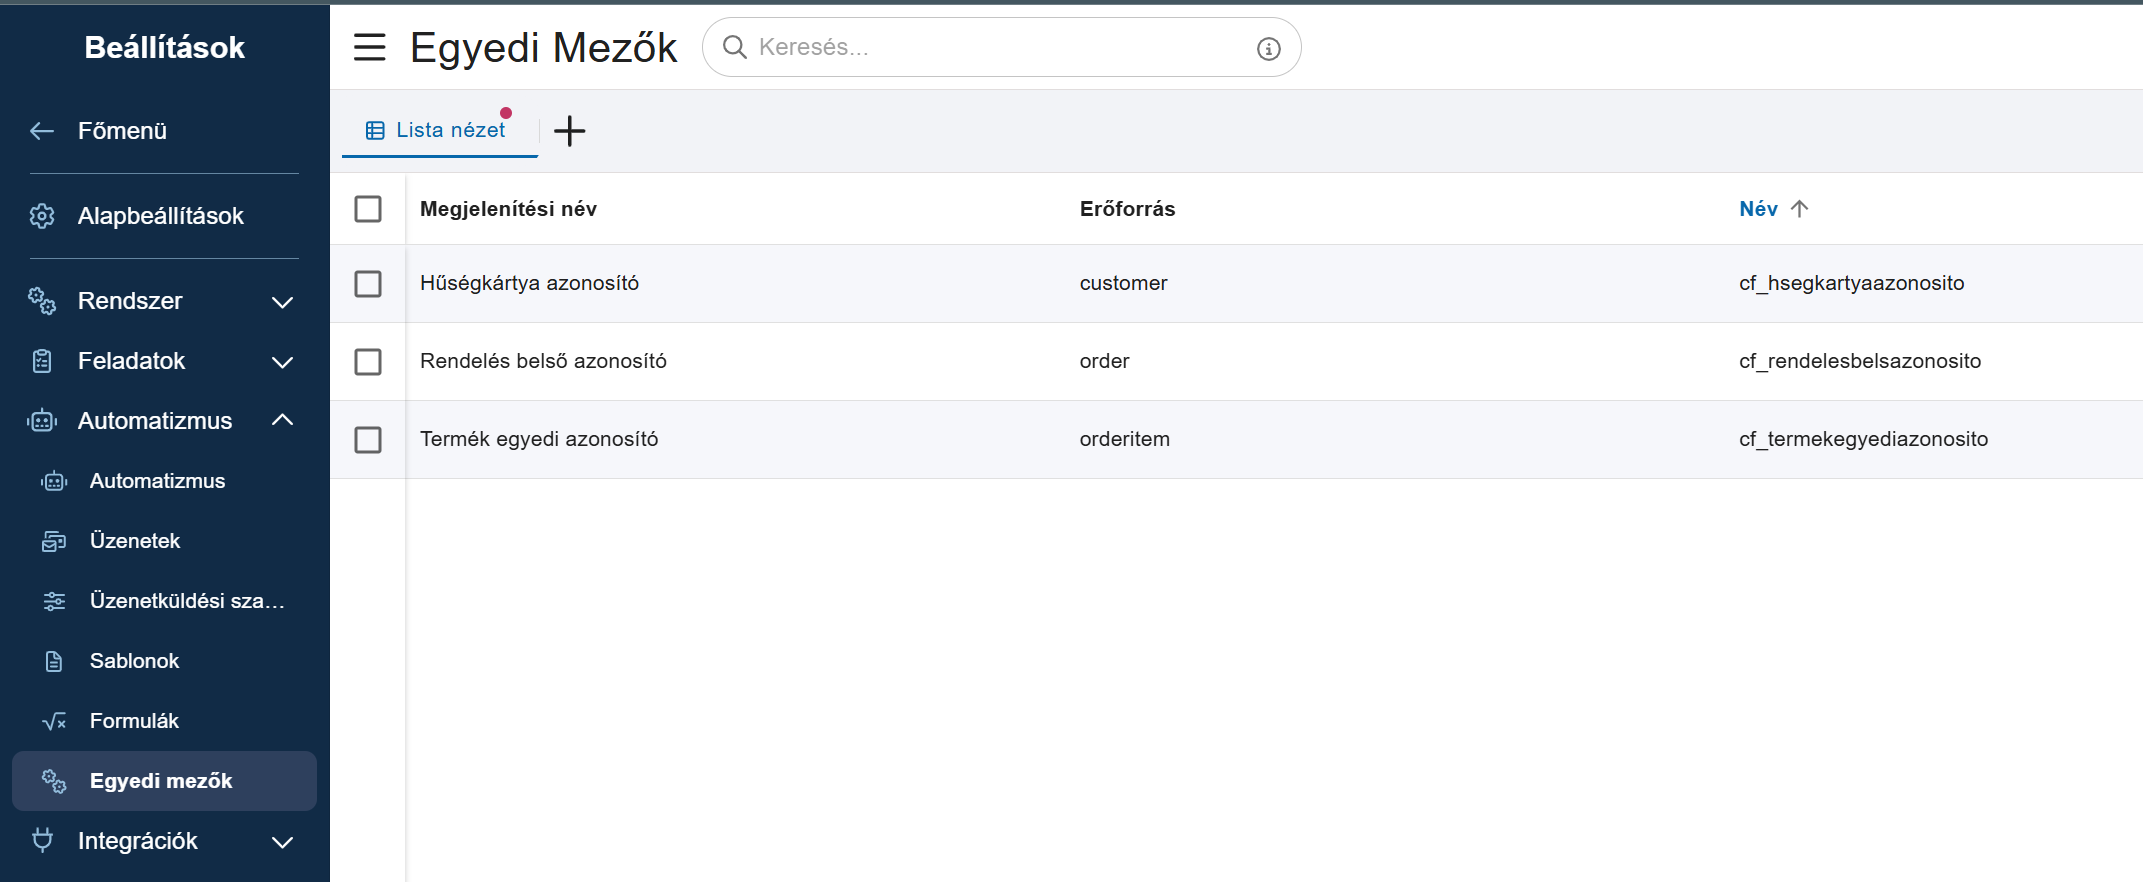This screenshot has height=882, width=2143.
Task: Switch to the Lista nézet tab
Action: pos(438,130)
